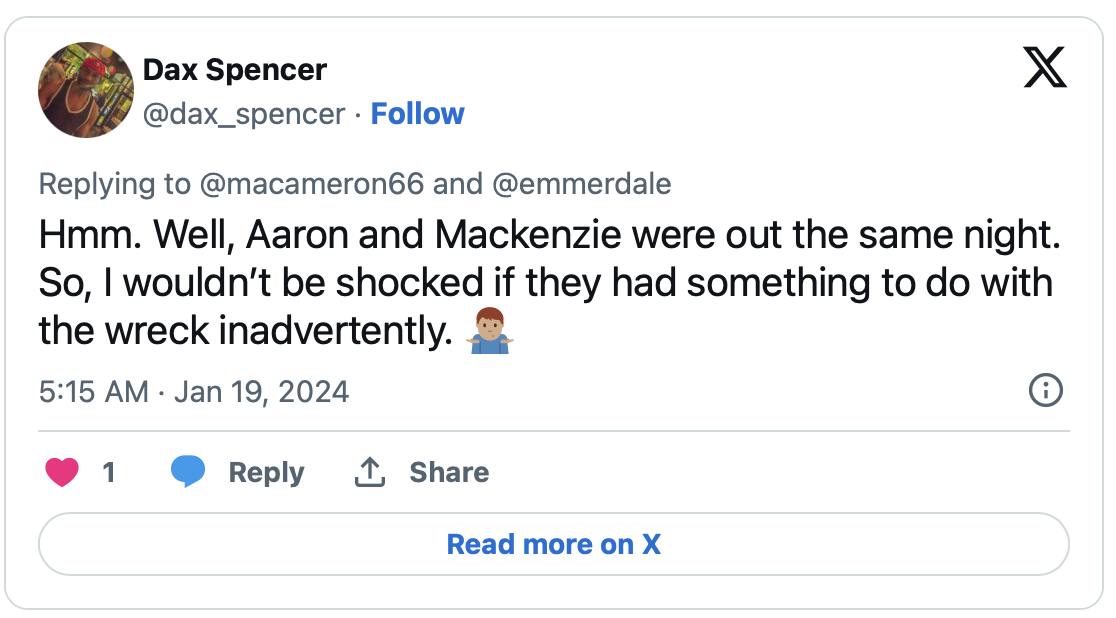Image resolution: width=1116 pixels, height=618 pixels.
Task: Open Dax Spencer's profile picture
Action: (x=86, y=90)
